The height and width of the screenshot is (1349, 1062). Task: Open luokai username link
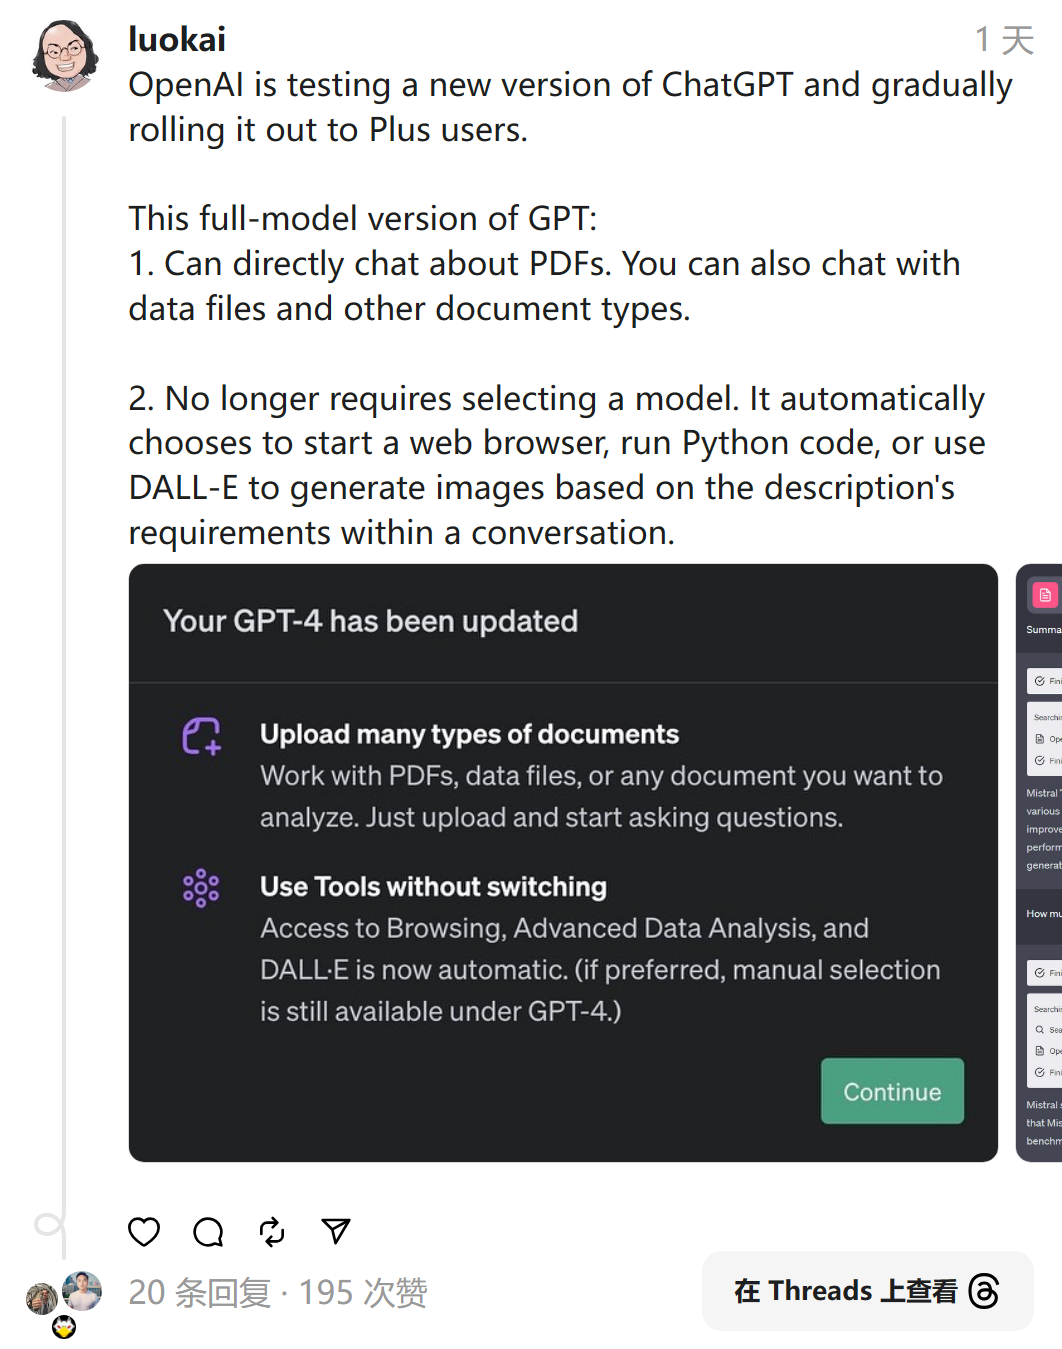177,39
